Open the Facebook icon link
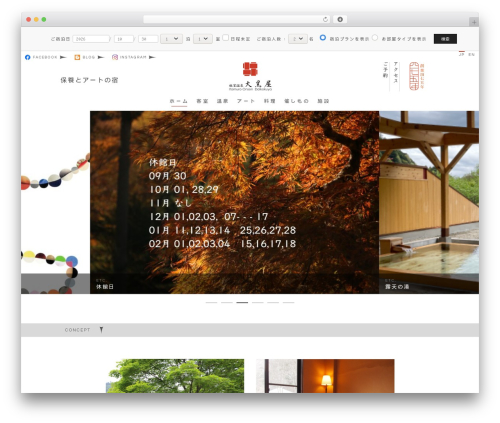This screenshot has width=500, height=423. tap(28, 57)
